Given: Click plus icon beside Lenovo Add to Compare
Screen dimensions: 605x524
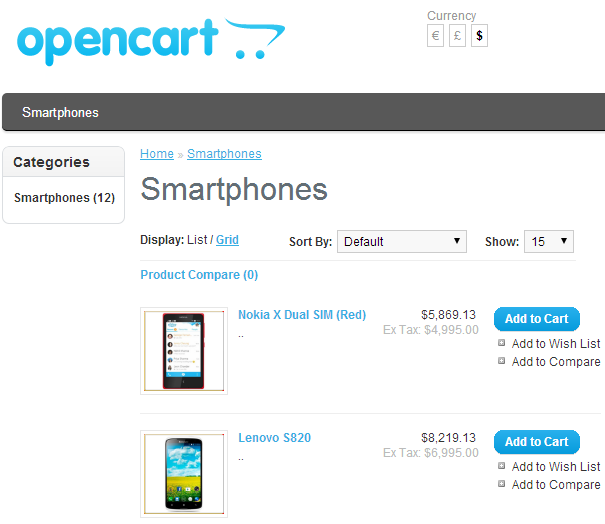Looking at the screenshot, I should tap(501, 484).
